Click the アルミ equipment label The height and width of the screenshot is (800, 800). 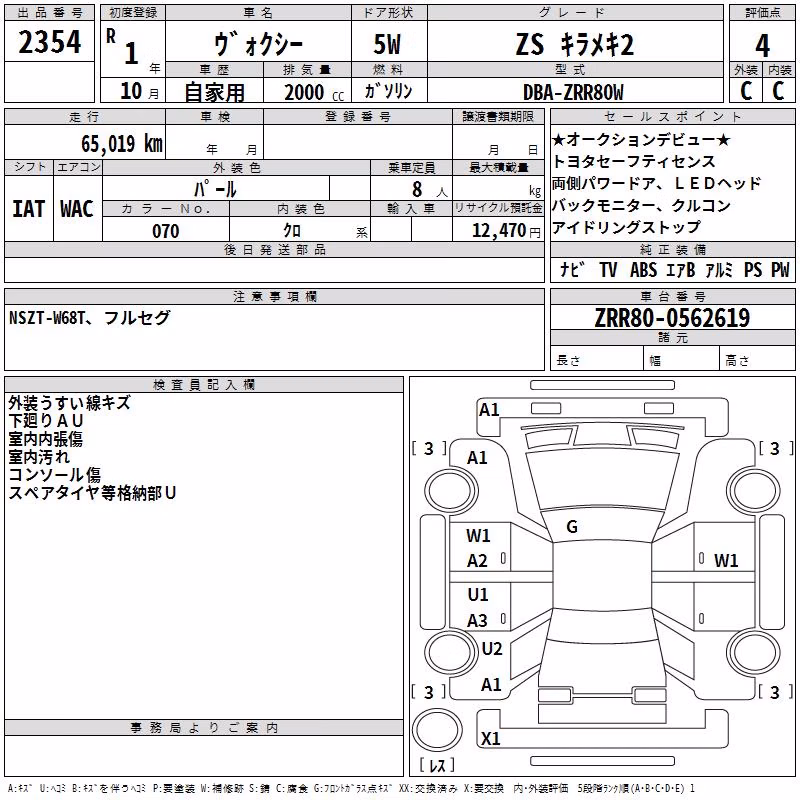[x=719, y=269]
